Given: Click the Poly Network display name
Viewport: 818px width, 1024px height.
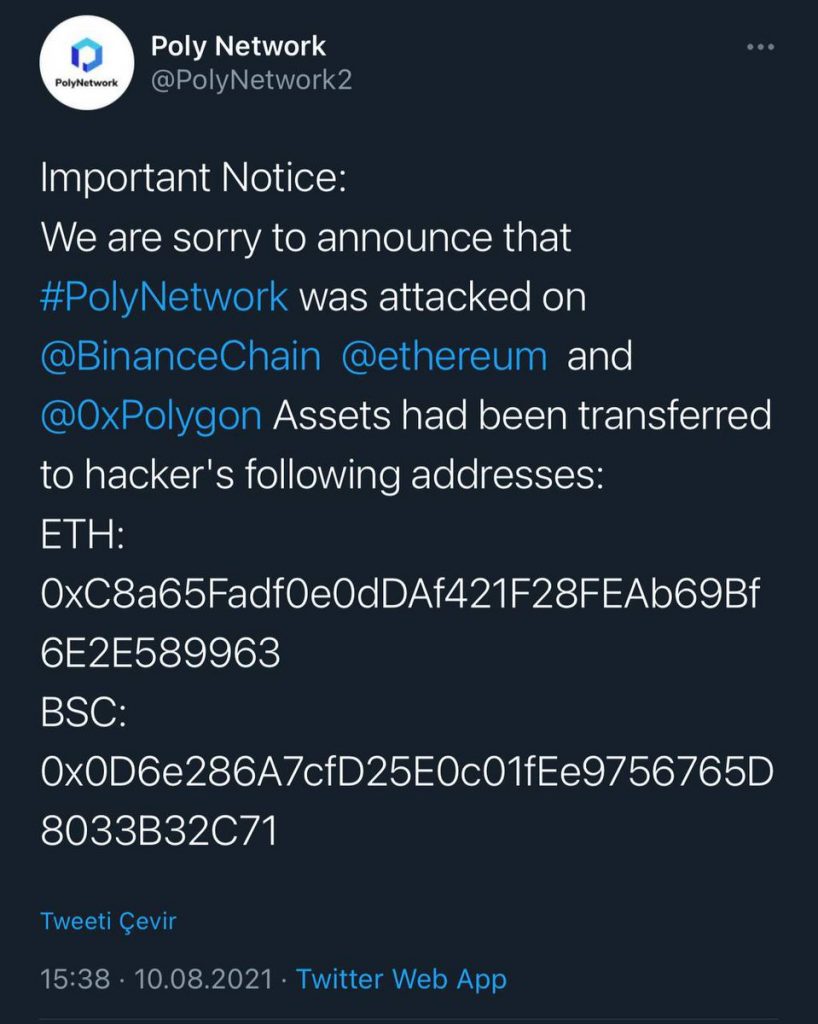Looking at the screenshot, I should pyautogui.click(x=238, y=45).
